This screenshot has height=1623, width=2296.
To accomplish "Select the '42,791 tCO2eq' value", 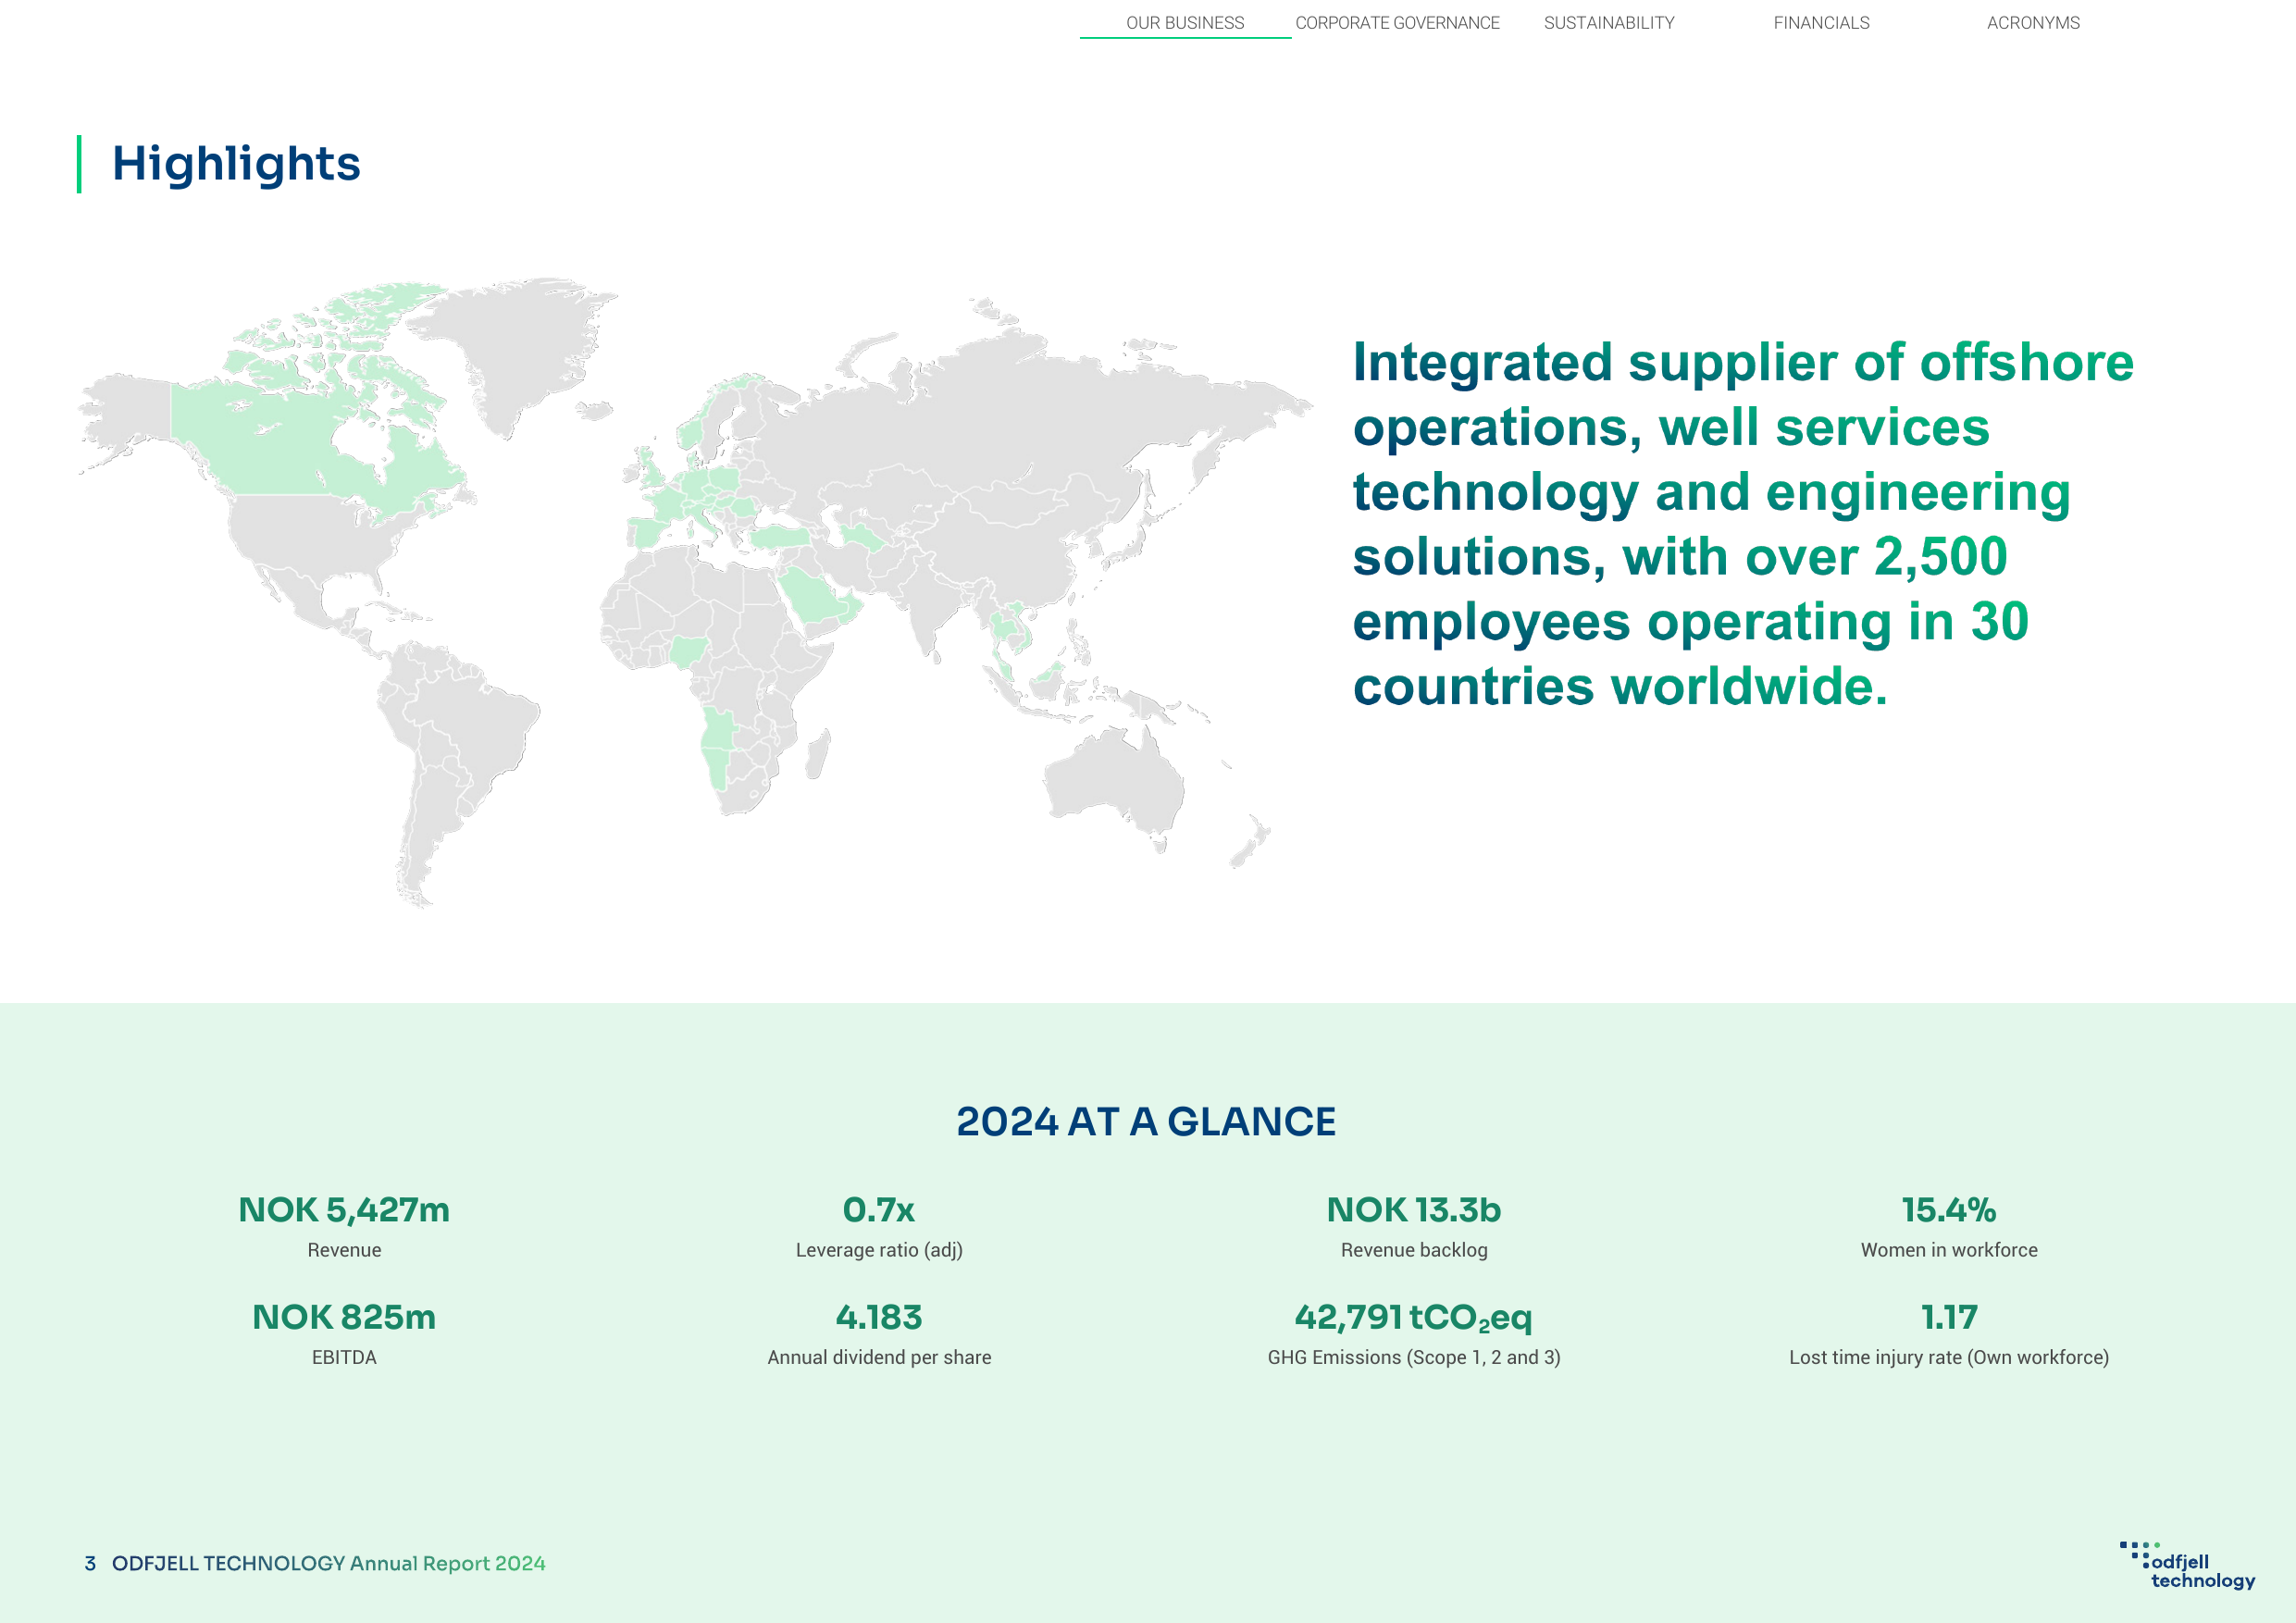I will (1414, 1318).
